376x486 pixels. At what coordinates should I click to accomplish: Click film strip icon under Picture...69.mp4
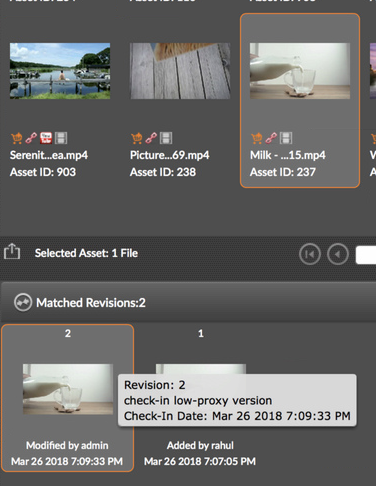tap(166, 138)
